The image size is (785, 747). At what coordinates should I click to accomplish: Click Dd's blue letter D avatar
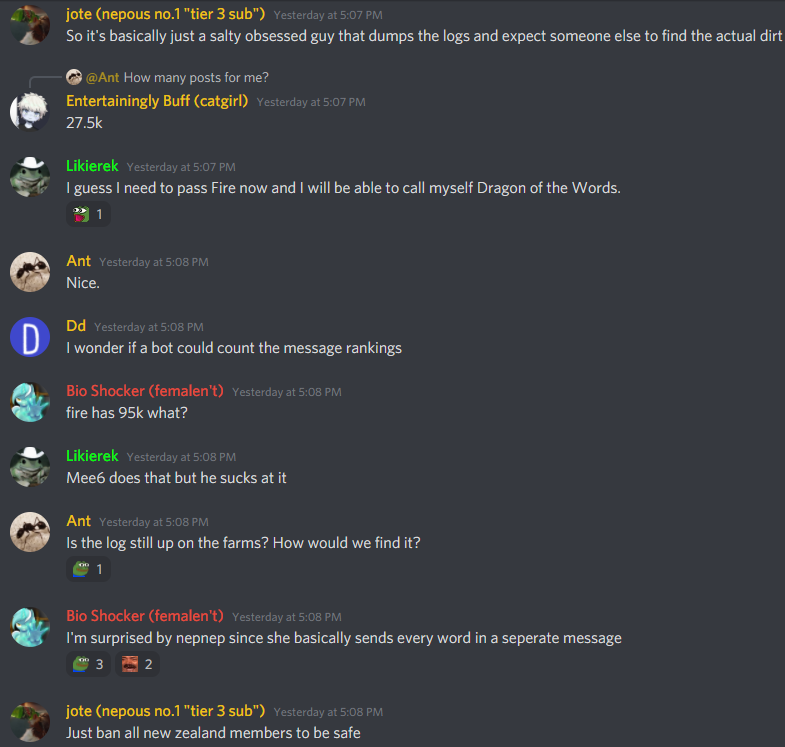(30, 337)
